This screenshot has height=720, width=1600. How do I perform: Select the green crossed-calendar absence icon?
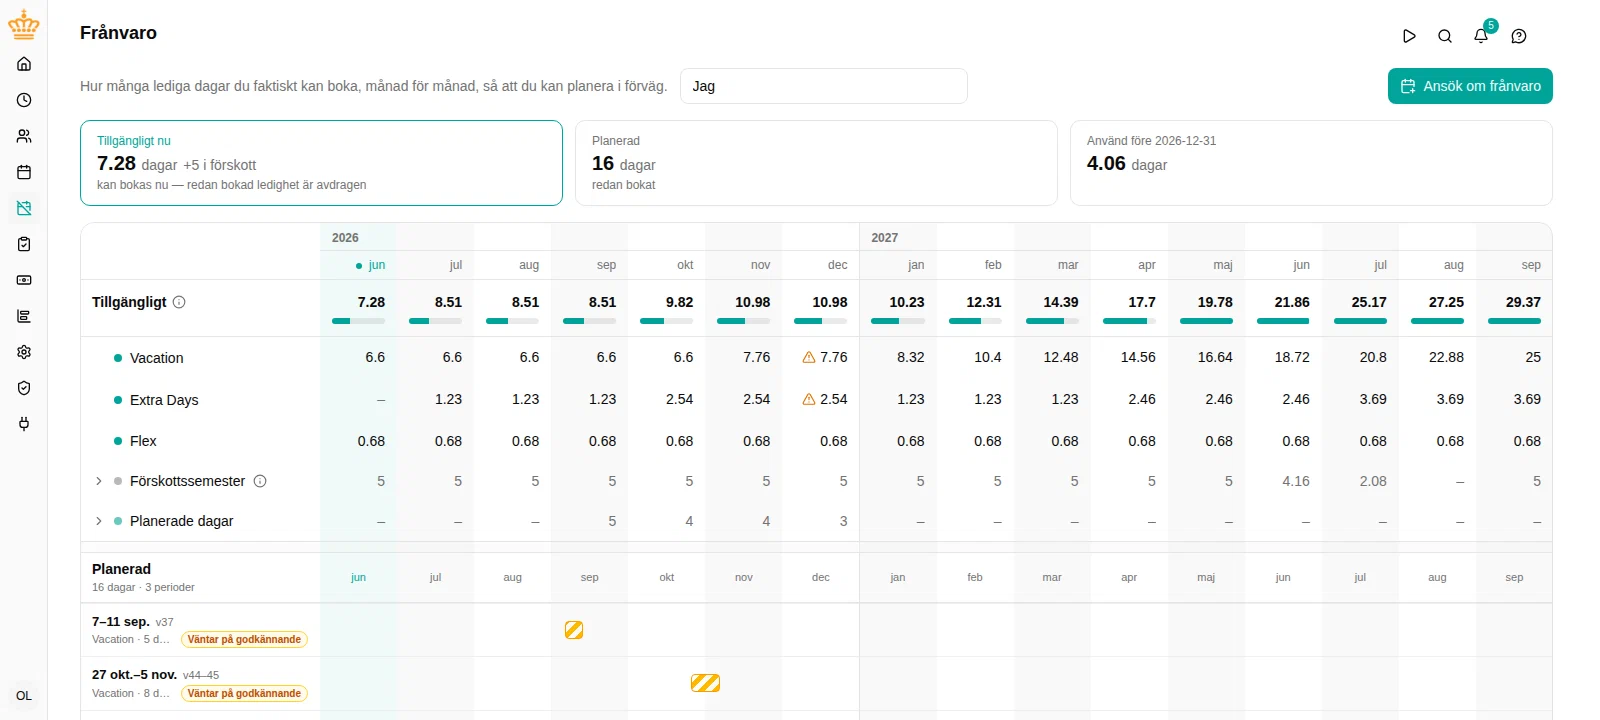[24, 208]
